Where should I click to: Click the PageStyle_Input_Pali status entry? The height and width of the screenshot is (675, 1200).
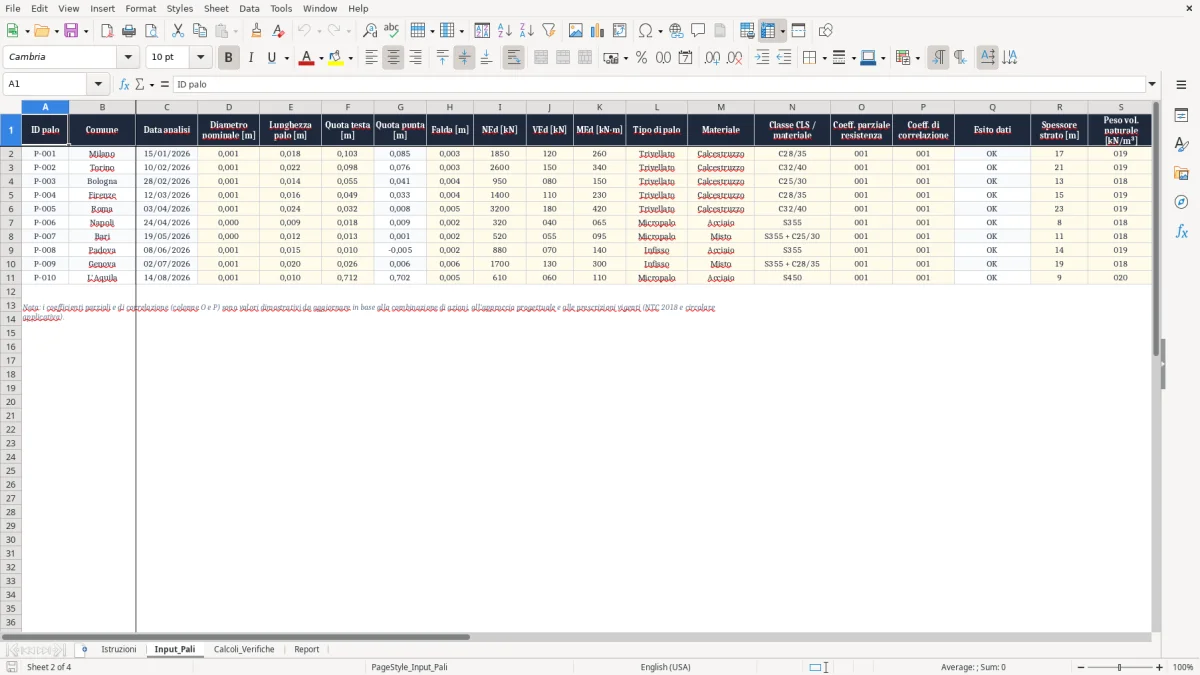[x=409, y=667]
